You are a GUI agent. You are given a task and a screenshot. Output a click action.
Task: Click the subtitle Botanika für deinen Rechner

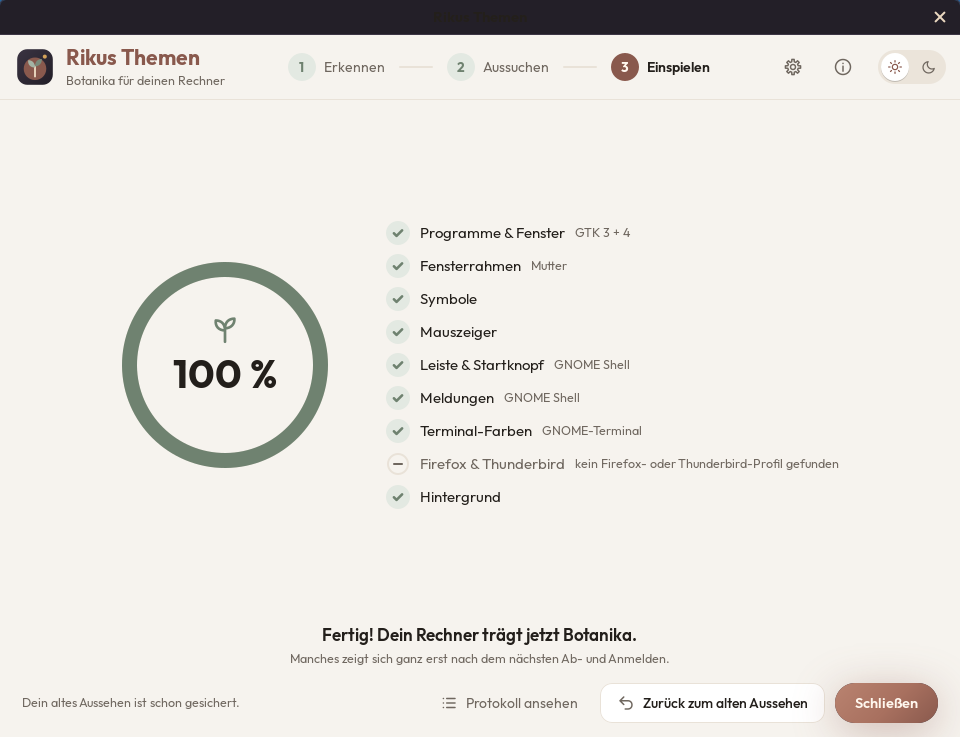[x=145, y=81]
